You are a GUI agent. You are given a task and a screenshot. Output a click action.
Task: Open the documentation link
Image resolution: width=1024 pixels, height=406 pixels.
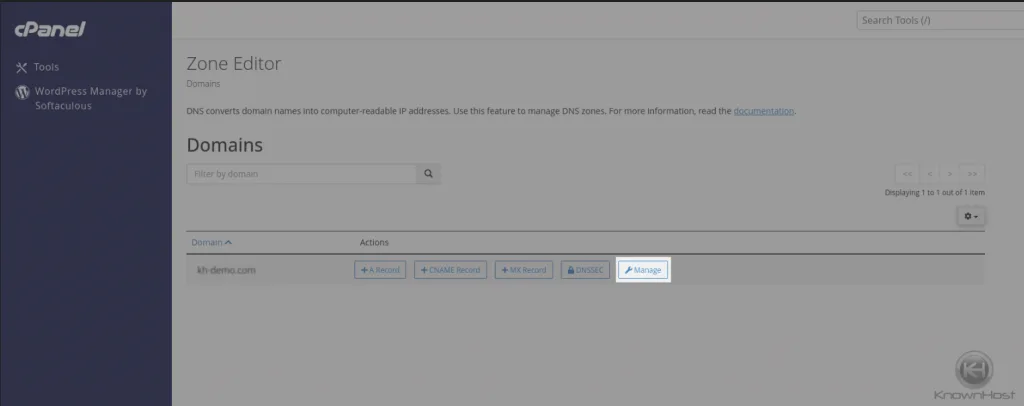(764, 110)
